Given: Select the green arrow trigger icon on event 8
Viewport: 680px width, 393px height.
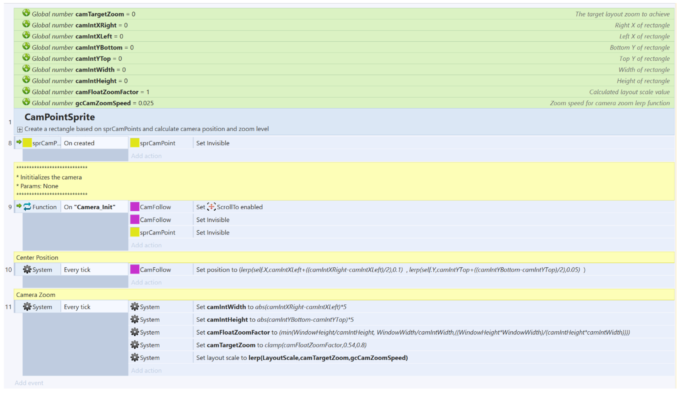Looking at the screenshot, I should point(19,142).
